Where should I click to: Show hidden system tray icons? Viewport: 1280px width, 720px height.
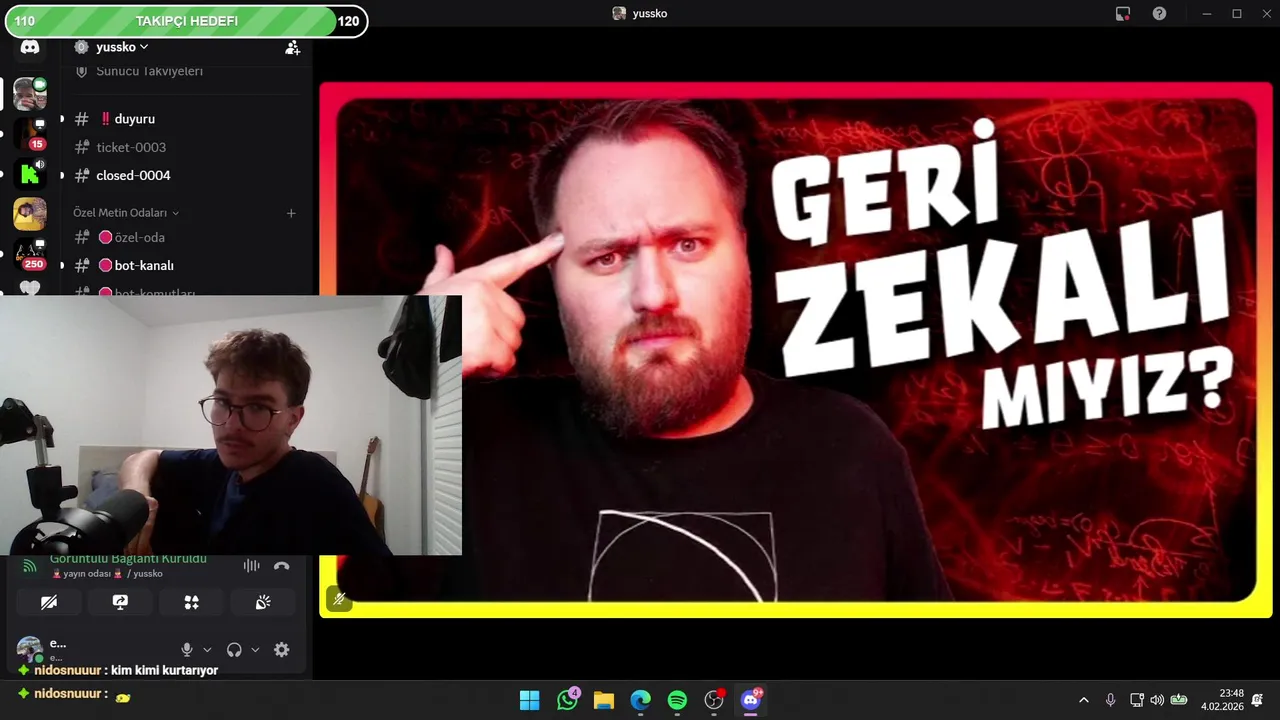click(x=1083, y=700)
